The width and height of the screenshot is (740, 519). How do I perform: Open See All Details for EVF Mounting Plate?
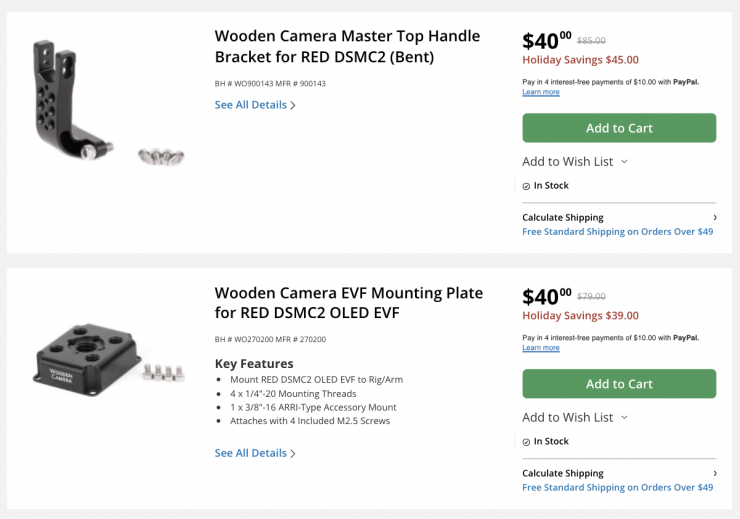[250, 453]
